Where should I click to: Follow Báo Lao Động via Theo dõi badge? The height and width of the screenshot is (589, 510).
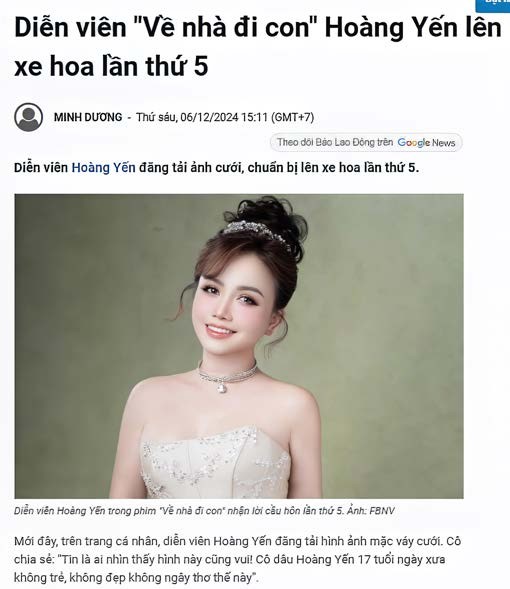[x=366, y=143]
